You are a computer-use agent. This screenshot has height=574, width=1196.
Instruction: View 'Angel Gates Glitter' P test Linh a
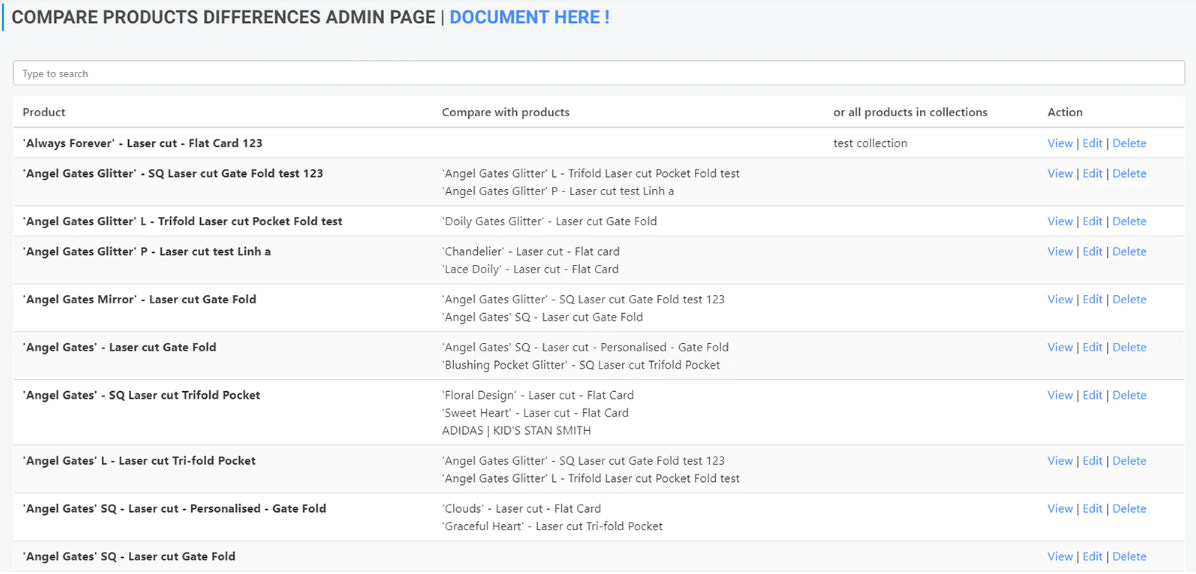coord(1059,251)
